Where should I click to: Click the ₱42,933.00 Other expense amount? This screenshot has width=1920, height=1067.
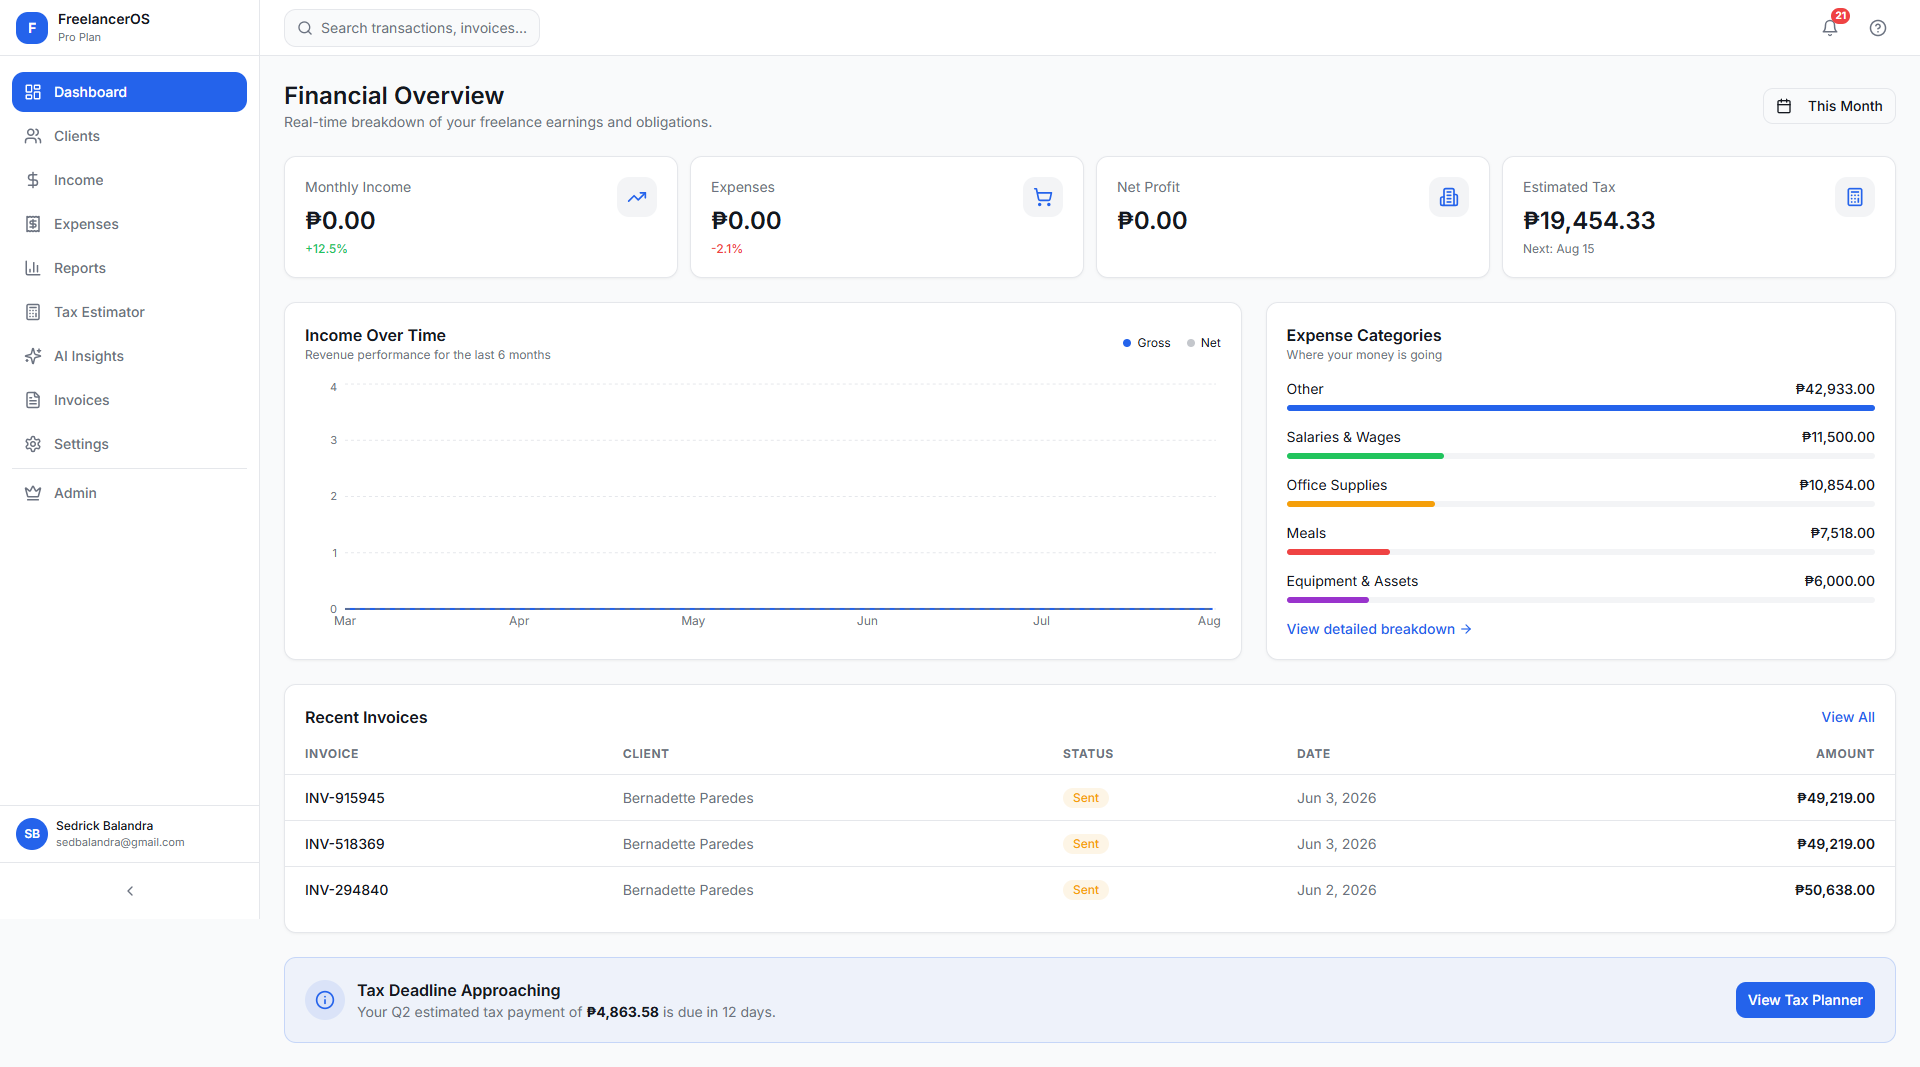click(1835, 389)
